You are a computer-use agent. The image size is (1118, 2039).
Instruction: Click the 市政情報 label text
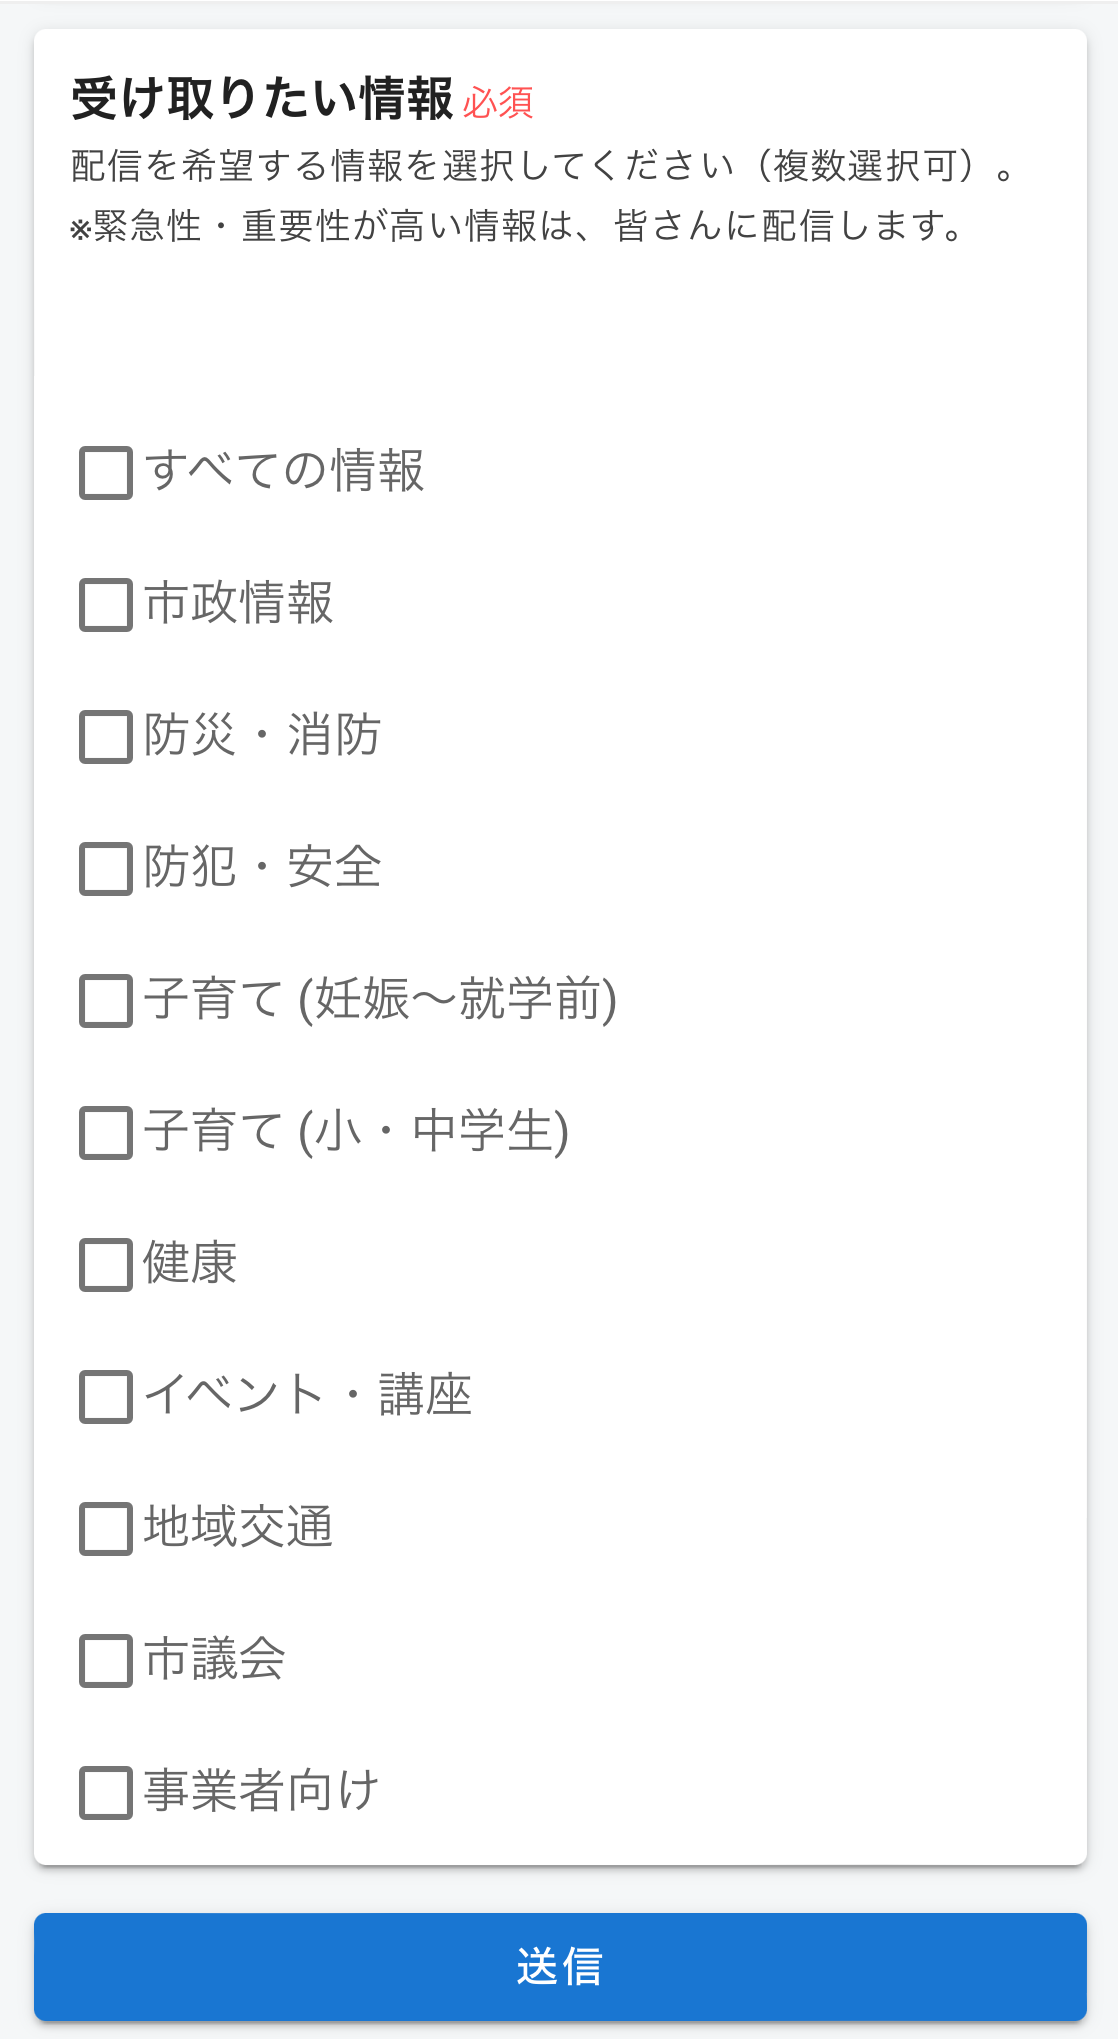pyautogui.click(x=238, y=603)
